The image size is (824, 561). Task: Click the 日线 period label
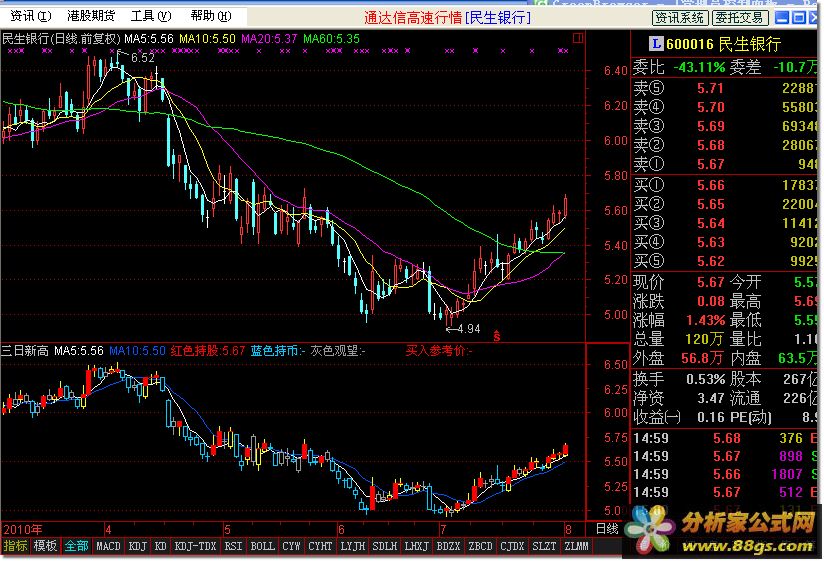607,528
